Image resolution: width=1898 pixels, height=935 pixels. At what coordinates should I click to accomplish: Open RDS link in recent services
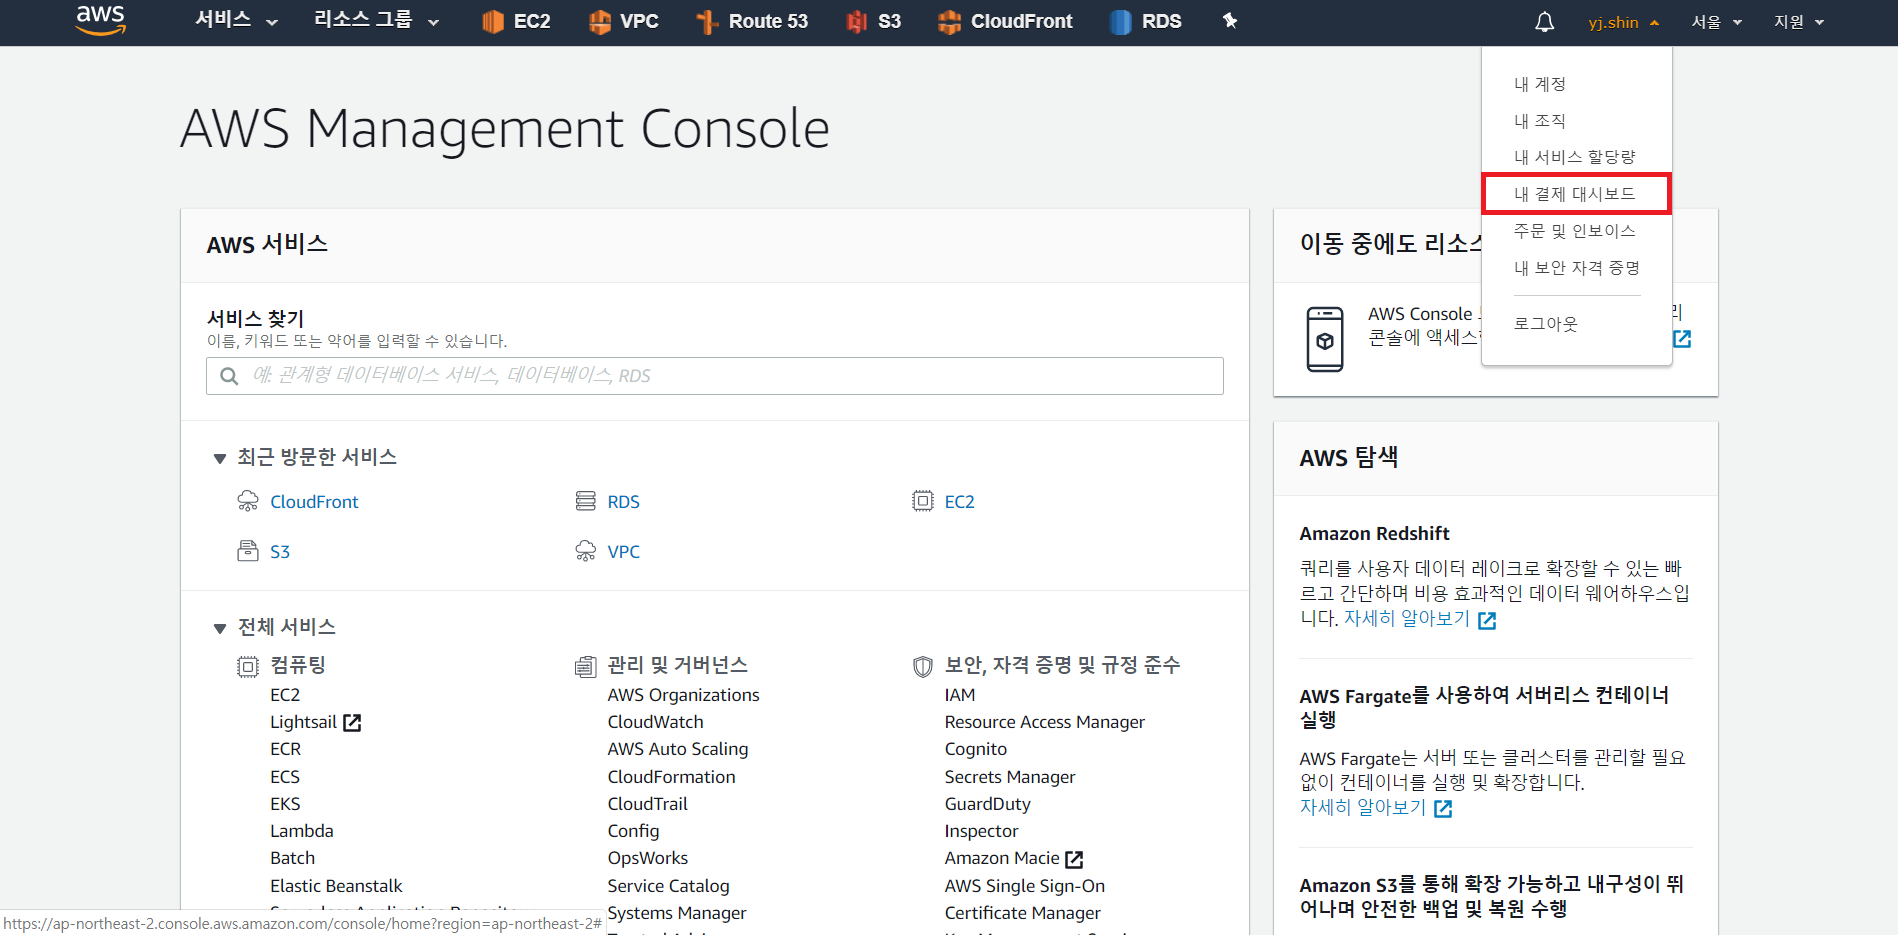coord(624,502)
